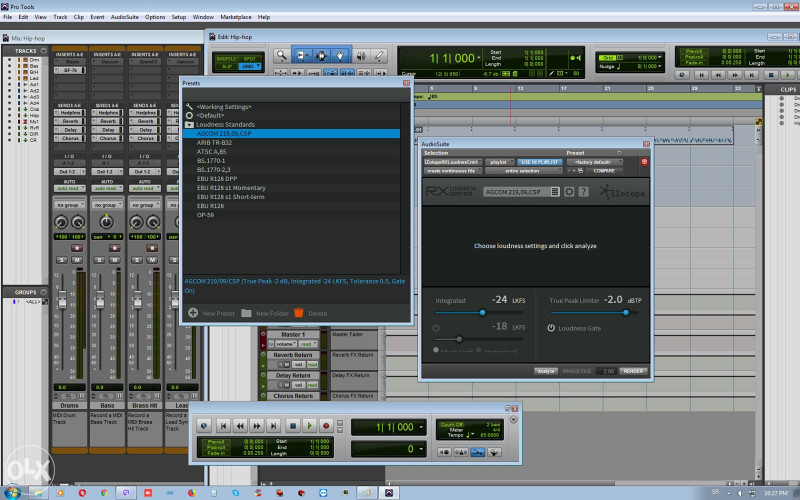Click Go to End in floating transport
Screen dimensions: 800x500
click(x=273, y=426)
